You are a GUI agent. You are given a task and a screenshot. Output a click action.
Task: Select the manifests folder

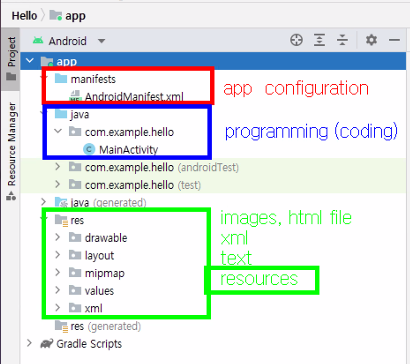(x=93, y=79)
